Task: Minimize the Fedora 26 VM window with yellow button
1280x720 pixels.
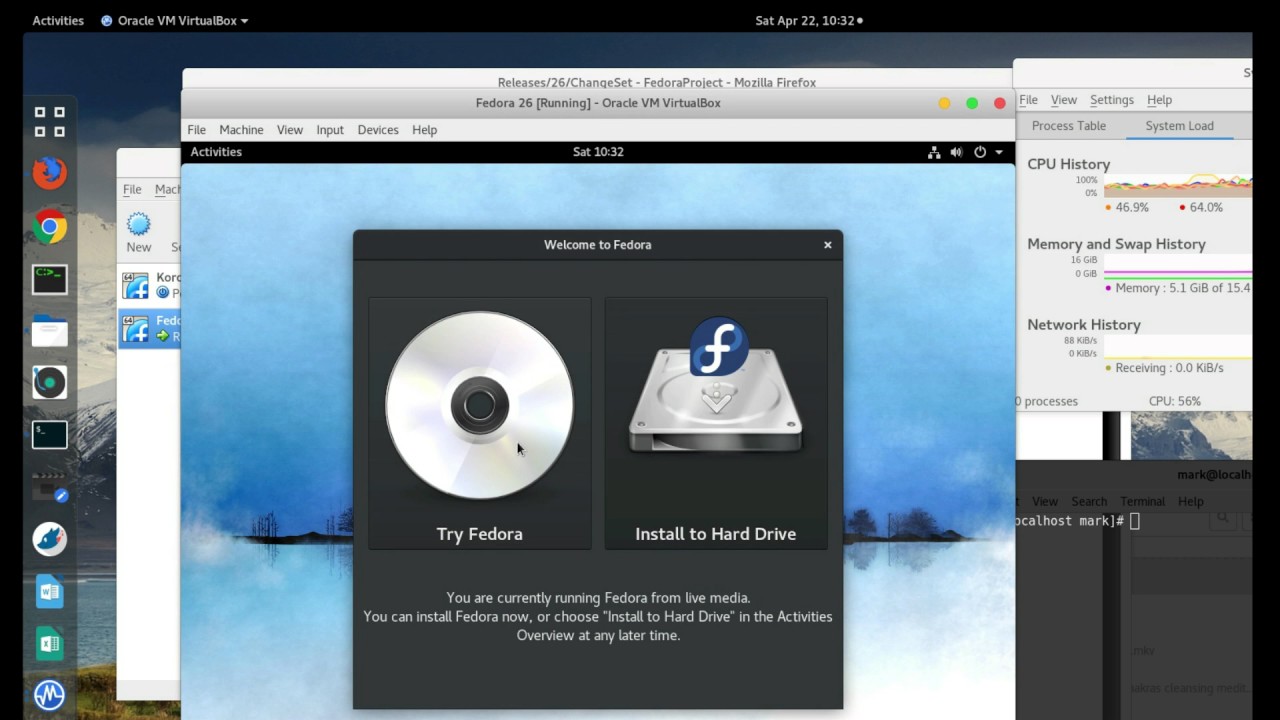Action: point(944,103)
